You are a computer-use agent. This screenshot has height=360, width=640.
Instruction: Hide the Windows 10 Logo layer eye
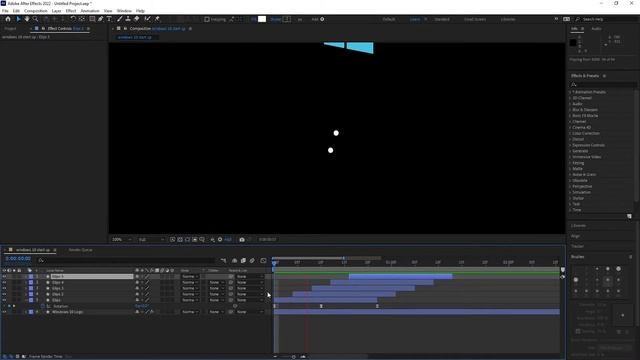coord(4,312)
